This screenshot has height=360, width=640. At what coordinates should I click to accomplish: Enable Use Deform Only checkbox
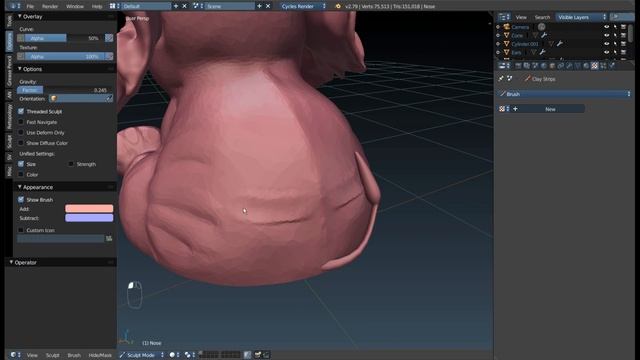click(21, 132)
